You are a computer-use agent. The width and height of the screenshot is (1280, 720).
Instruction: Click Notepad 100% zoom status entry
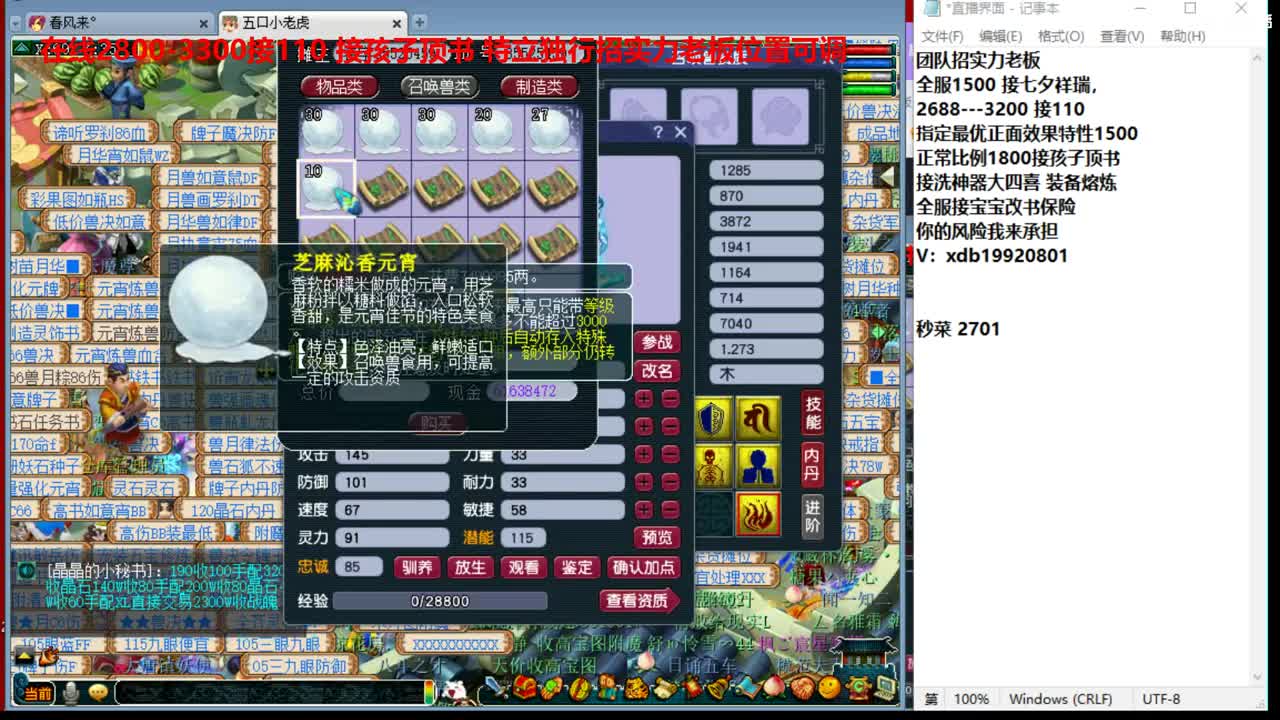(971, 699)
